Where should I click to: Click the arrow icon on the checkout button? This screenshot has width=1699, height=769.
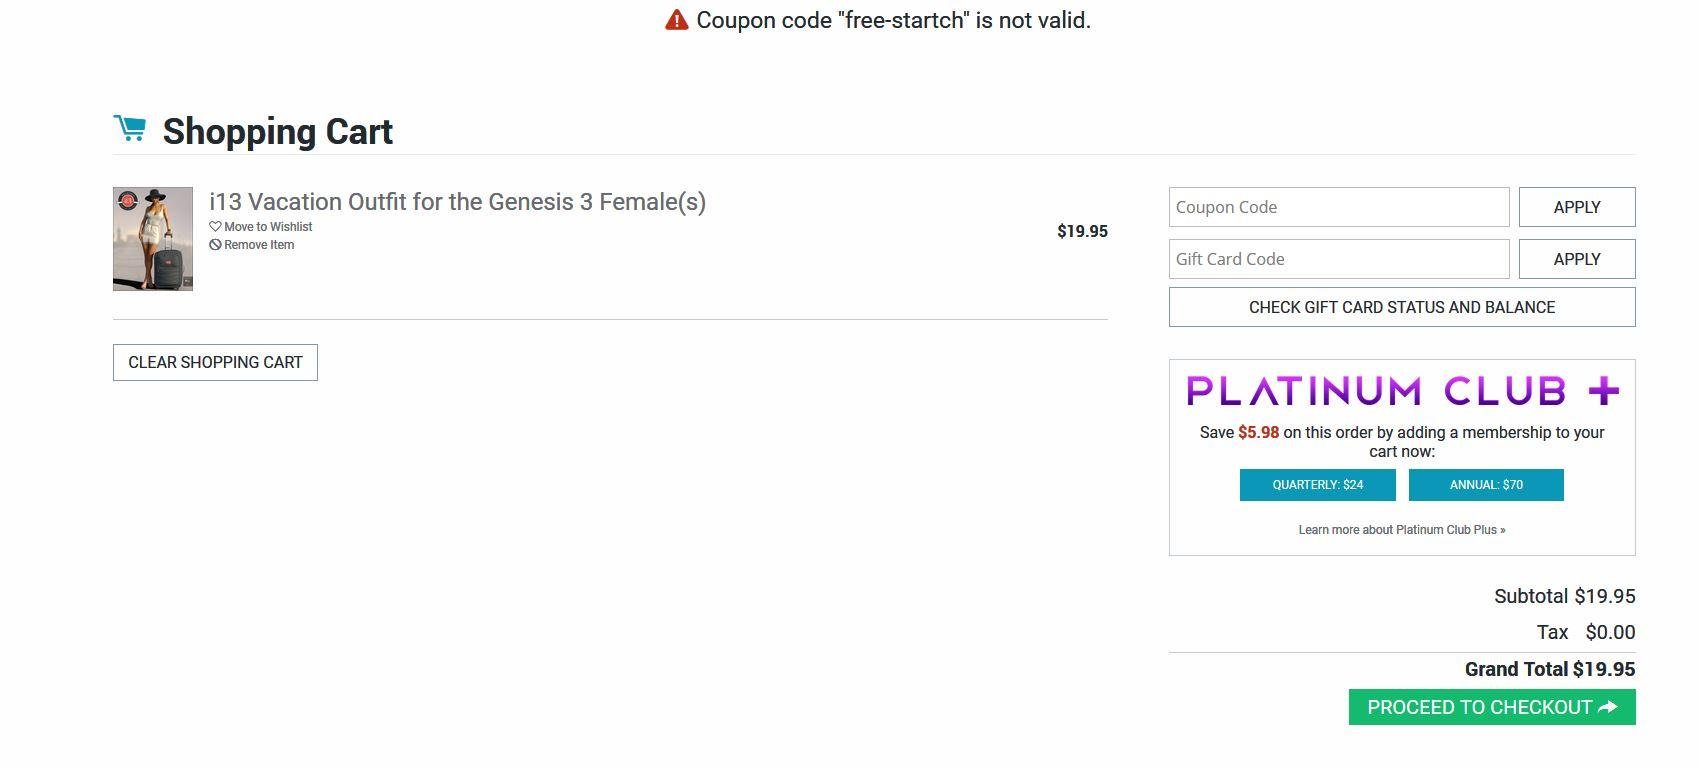pos(1608,707)
